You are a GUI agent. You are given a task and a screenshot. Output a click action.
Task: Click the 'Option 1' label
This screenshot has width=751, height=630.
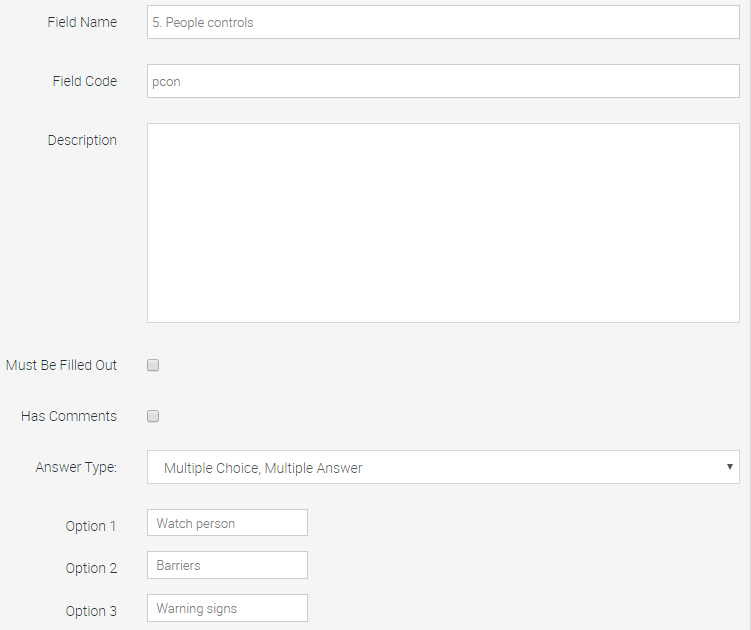pyautogui.click(x=91, y=526)
